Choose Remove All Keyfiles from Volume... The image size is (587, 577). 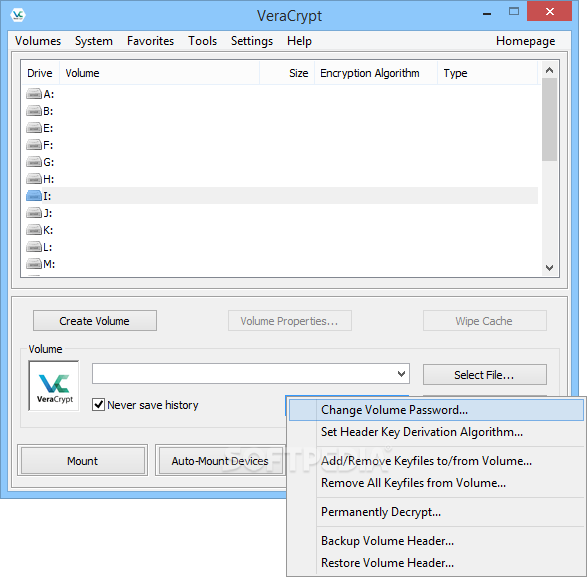tap(437, 483)
